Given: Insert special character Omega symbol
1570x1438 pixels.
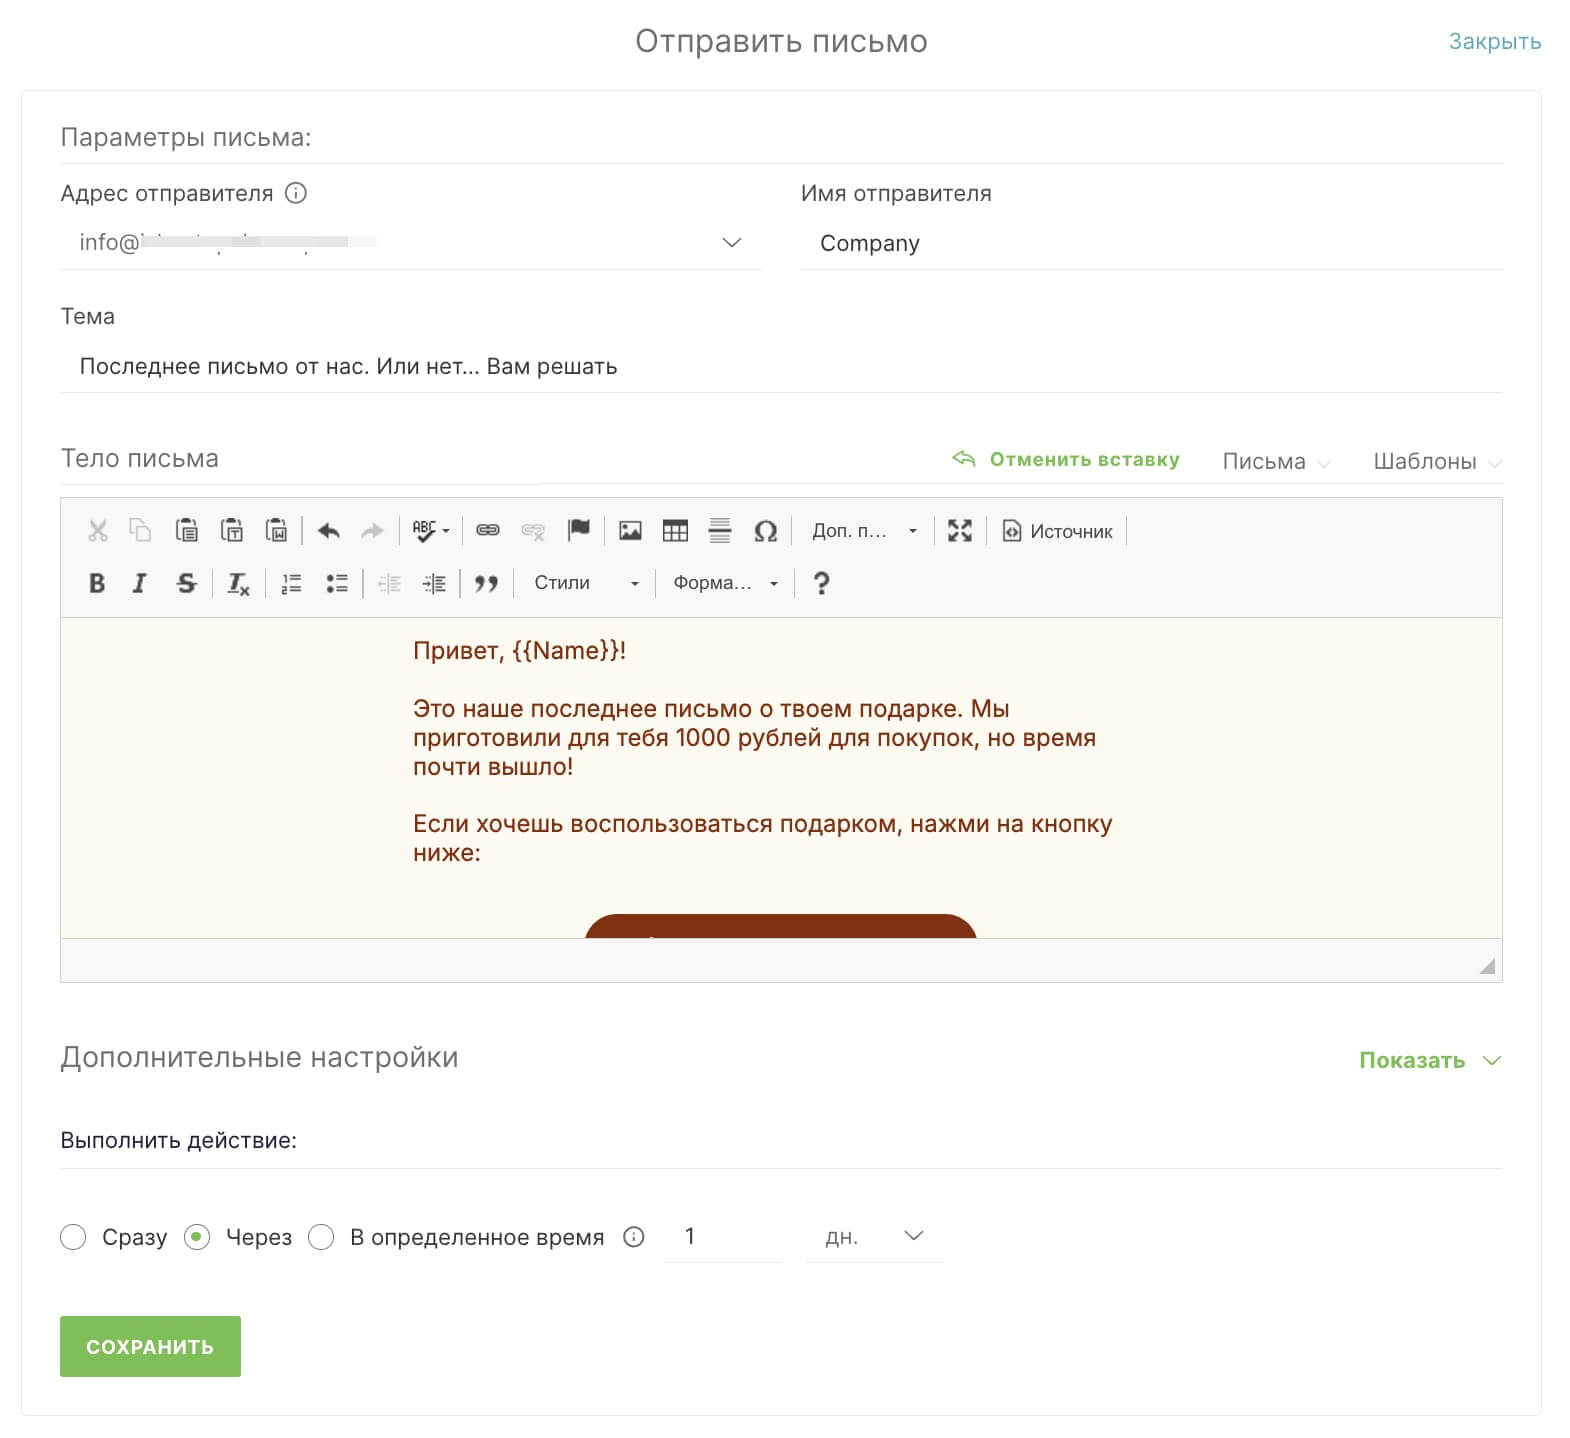Looking at the screenshot, I should coord(765,531).
